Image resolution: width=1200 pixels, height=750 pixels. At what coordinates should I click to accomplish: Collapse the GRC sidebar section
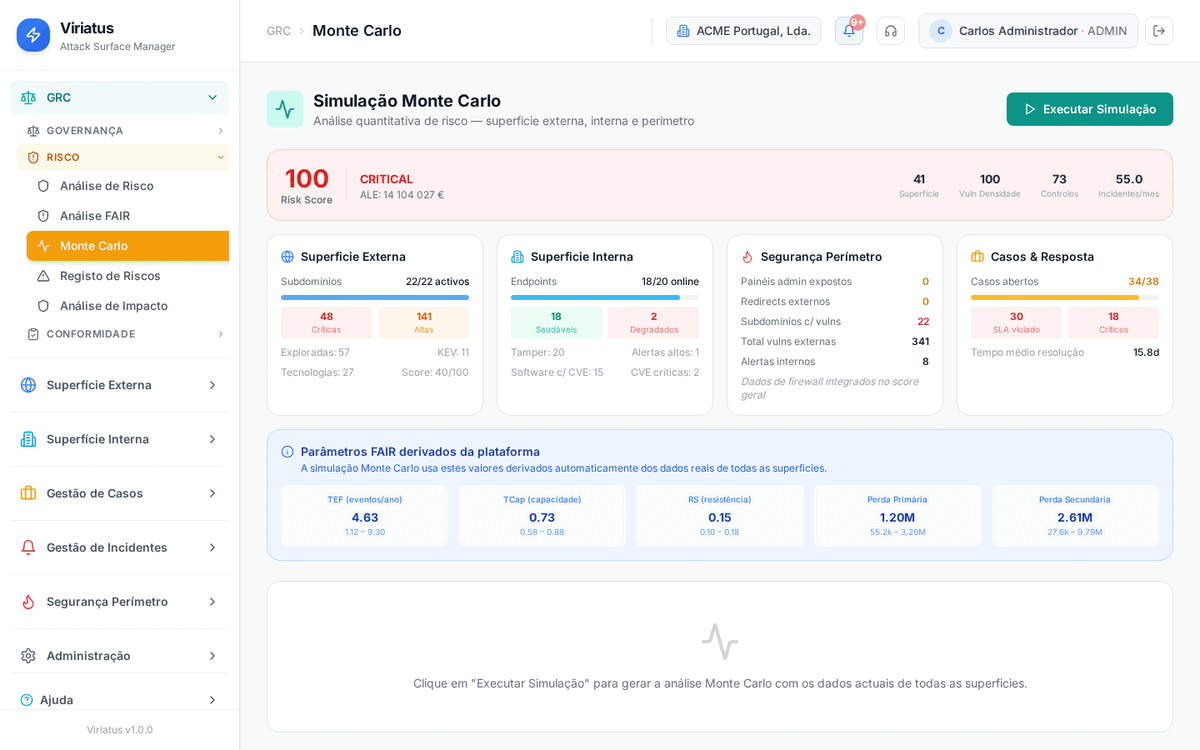point(212,97)
